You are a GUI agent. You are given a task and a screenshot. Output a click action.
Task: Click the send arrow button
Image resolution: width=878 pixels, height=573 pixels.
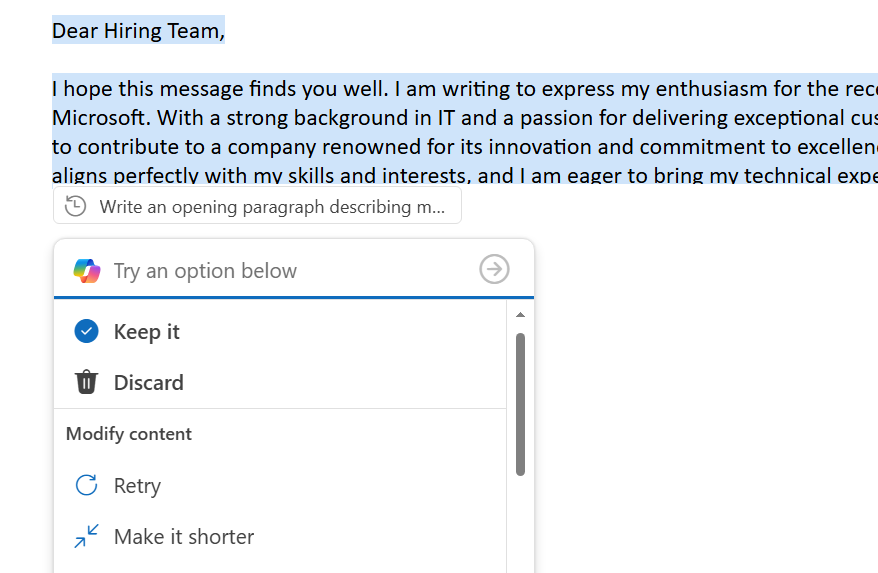coord(494,269)
